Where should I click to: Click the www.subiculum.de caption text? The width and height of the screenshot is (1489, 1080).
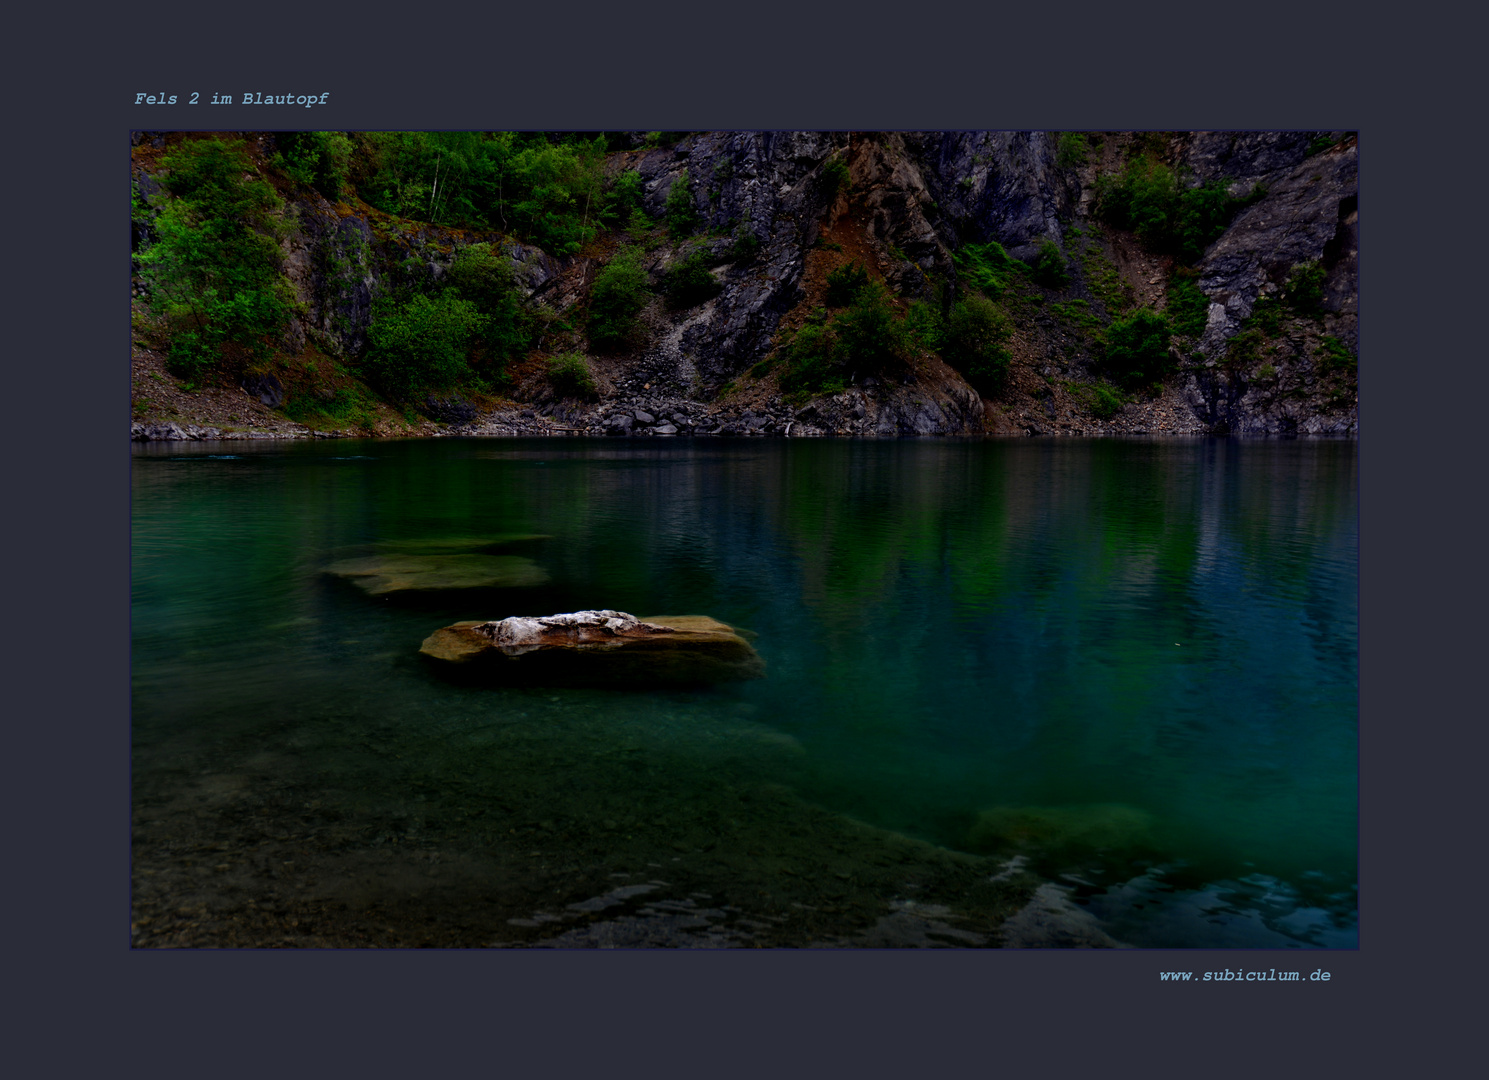pyautogui.click(x=1245, y=975)
